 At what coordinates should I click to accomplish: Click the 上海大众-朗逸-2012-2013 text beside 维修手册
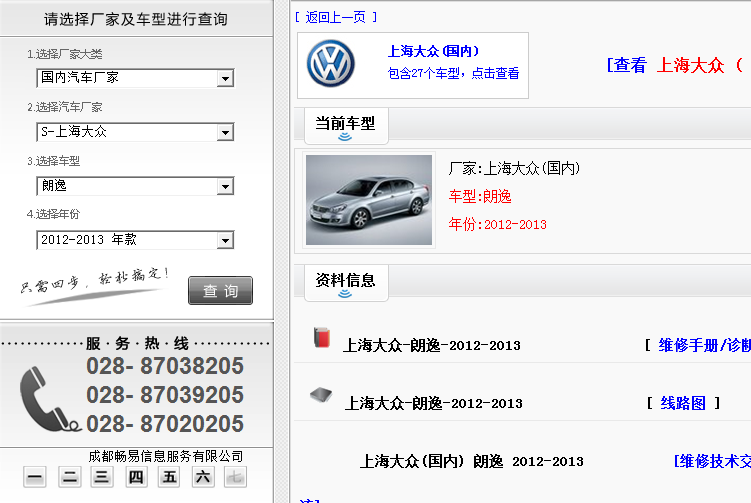pos(432,345)
